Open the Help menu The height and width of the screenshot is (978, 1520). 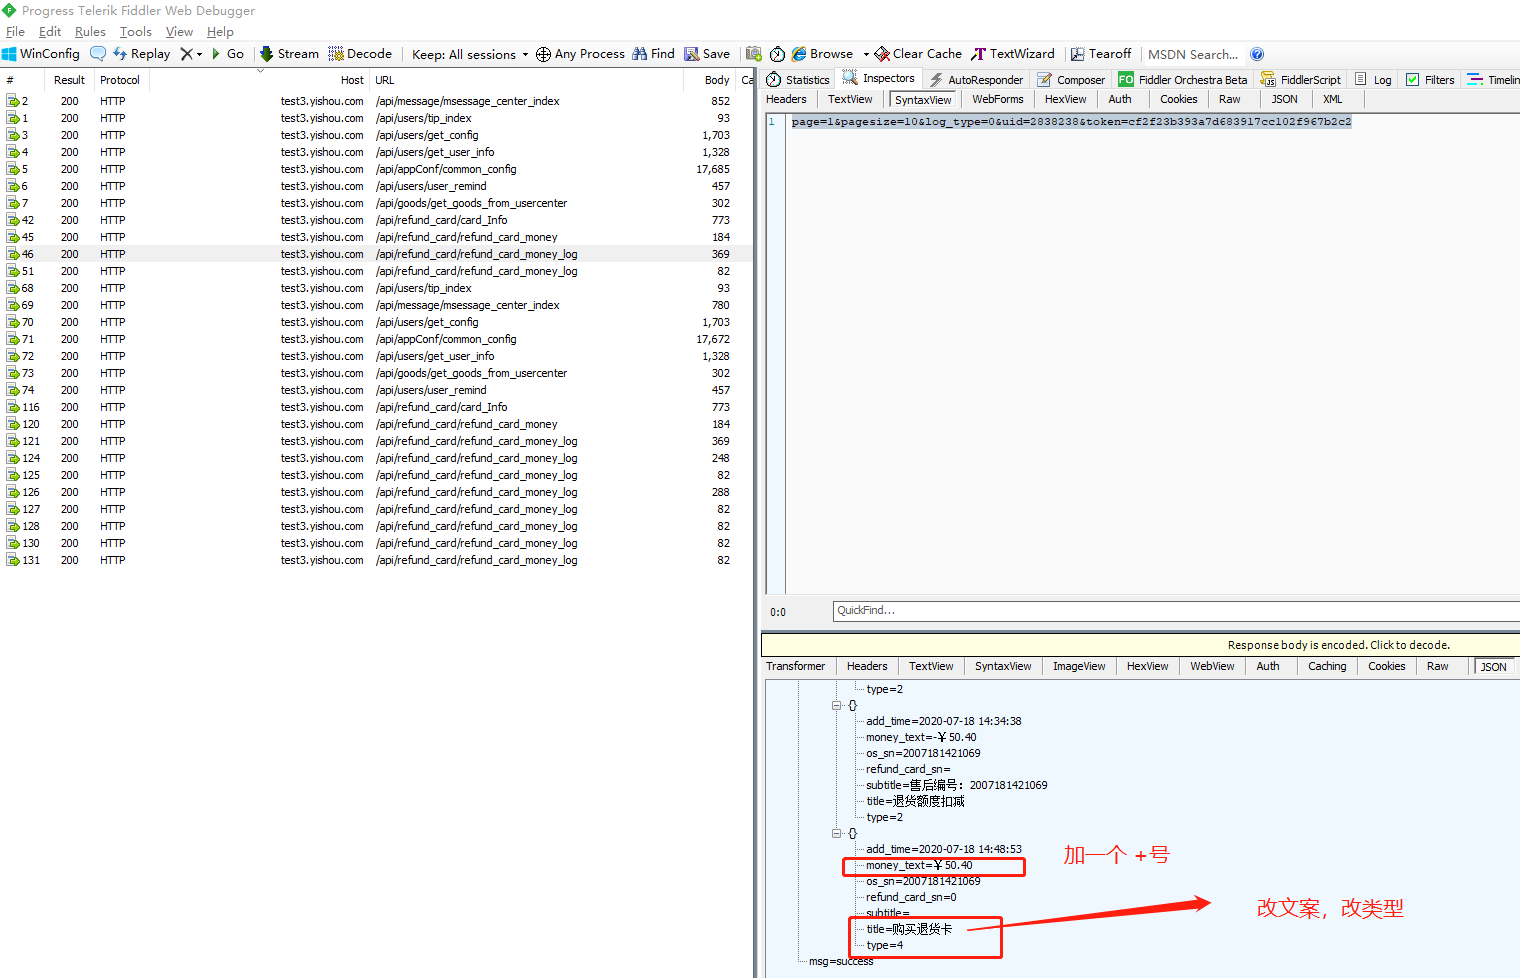220,32
